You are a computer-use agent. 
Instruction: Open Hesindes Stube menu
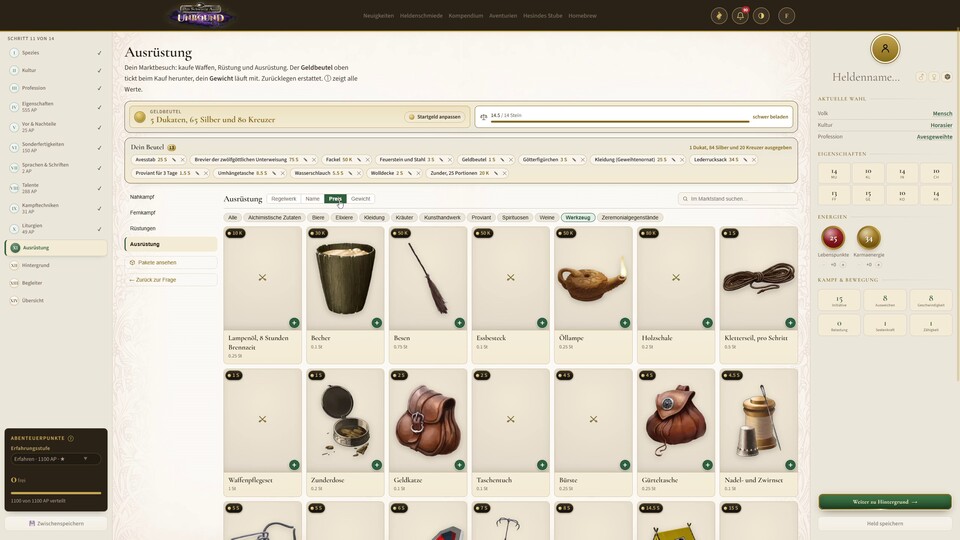(542, 16)
